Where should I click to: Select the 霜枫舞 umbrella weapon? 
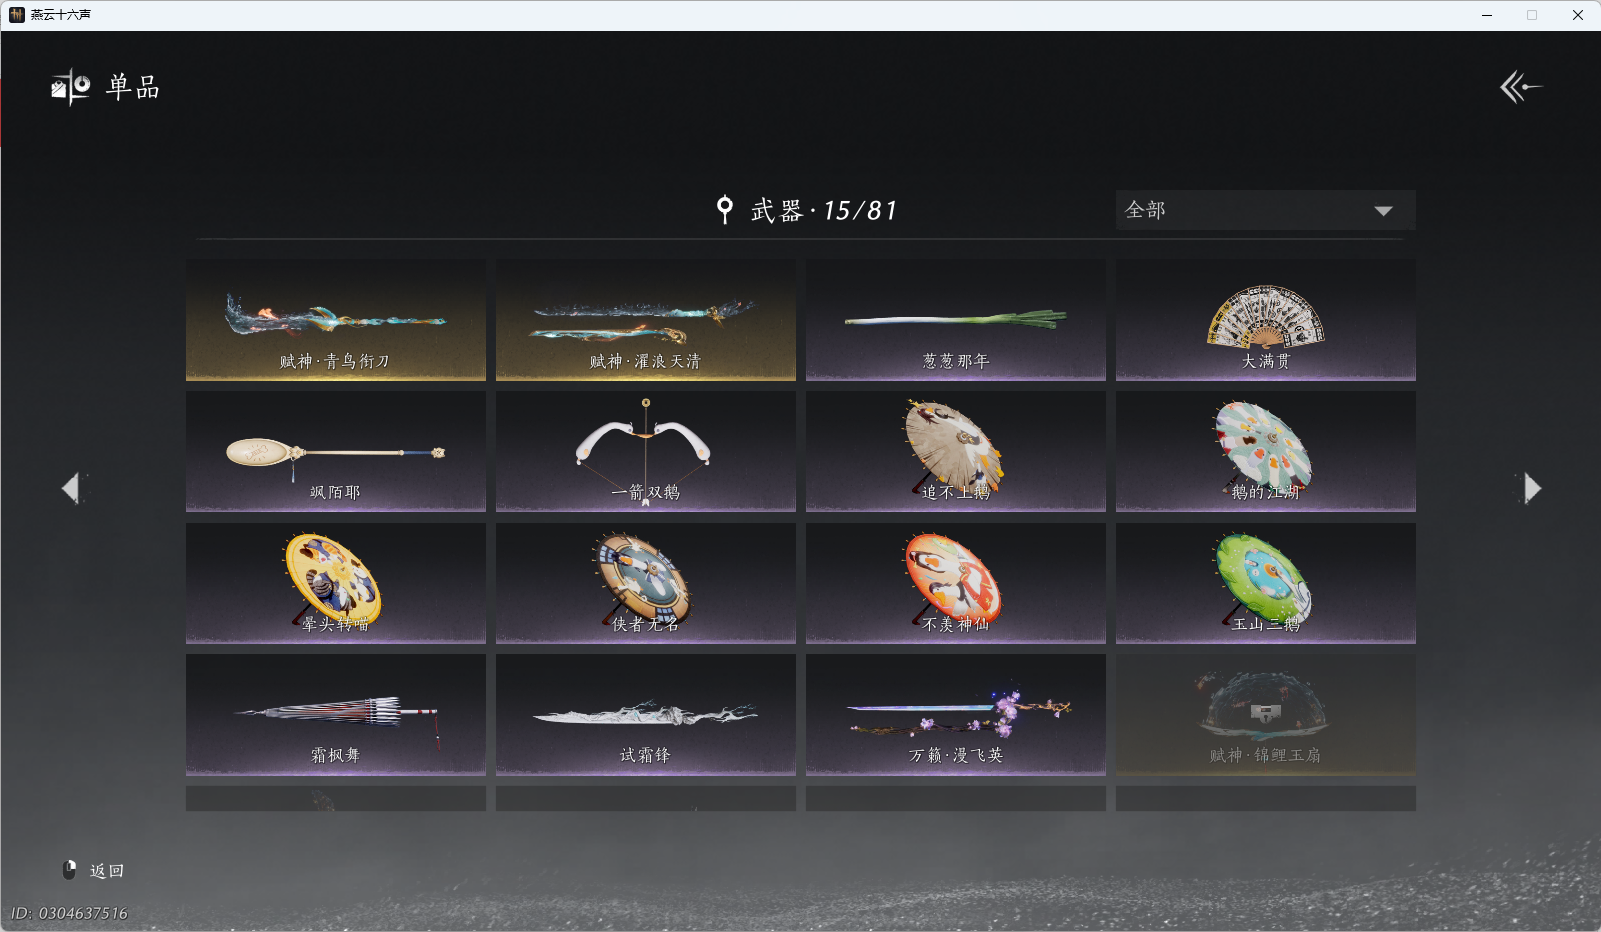tap(335, 714)
